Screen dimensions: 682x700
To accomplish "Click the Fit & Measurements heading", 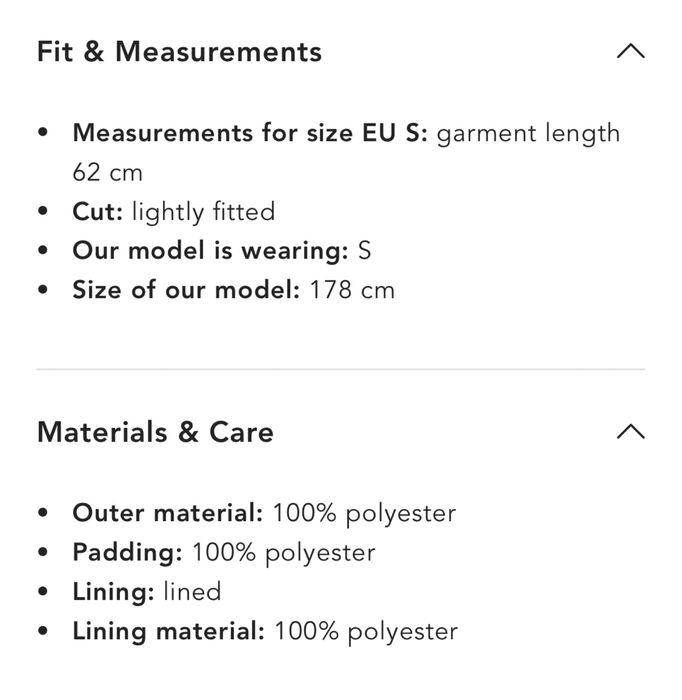I will coord(179,52).
